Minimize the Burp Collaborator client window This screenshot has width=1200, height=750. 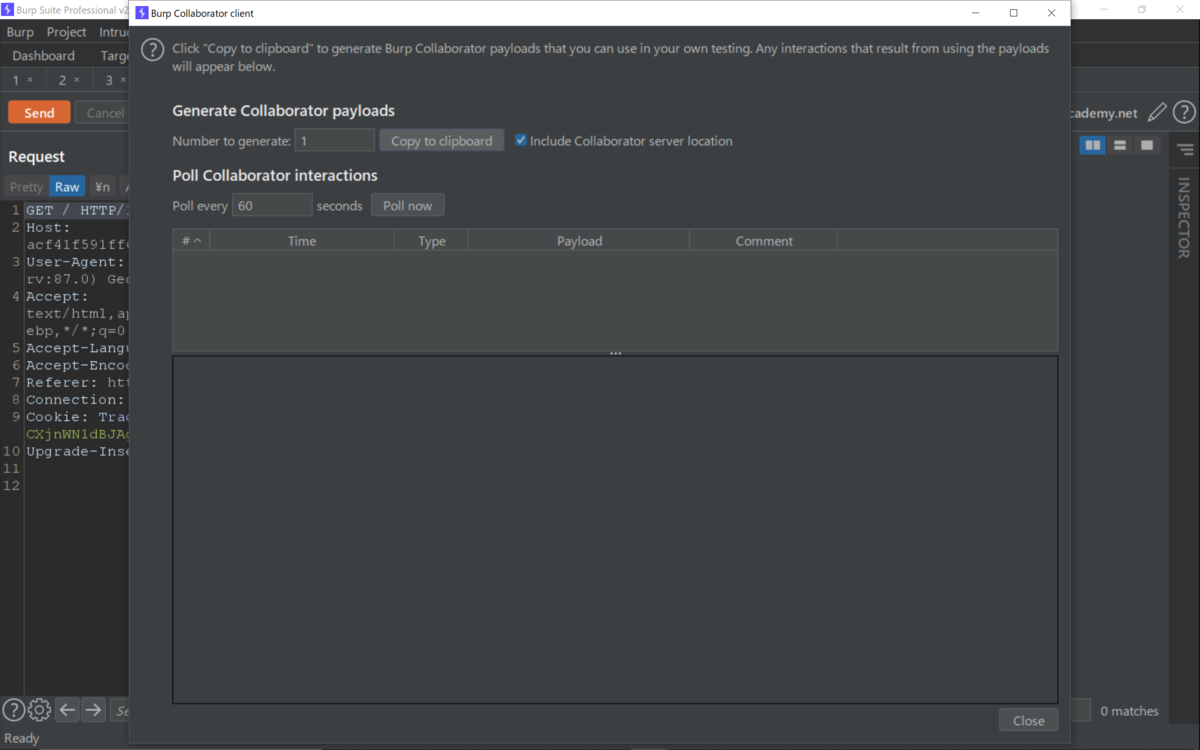(975, 13)
